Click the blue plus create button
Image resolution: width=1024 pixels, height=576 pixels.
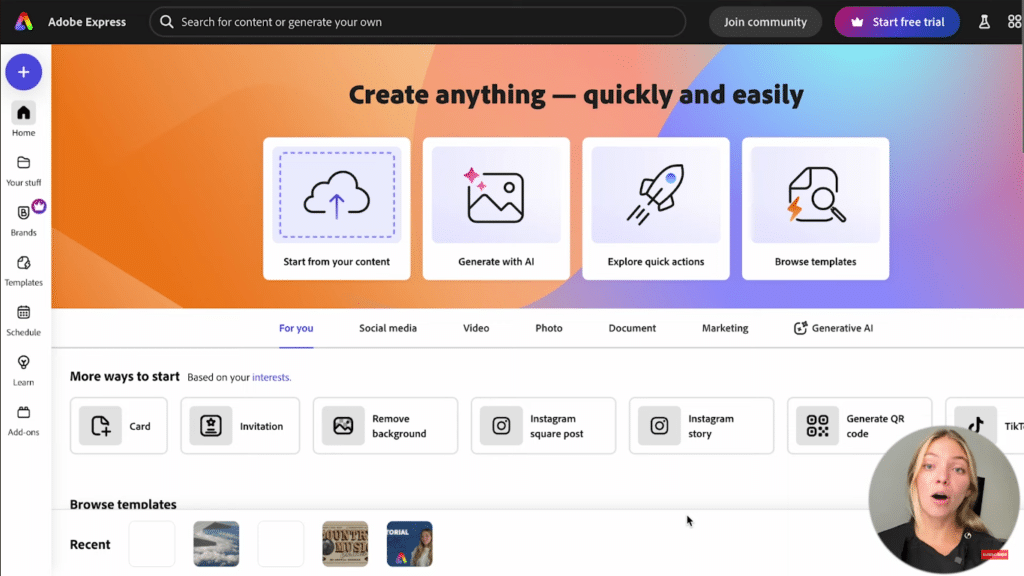point(24,72)
